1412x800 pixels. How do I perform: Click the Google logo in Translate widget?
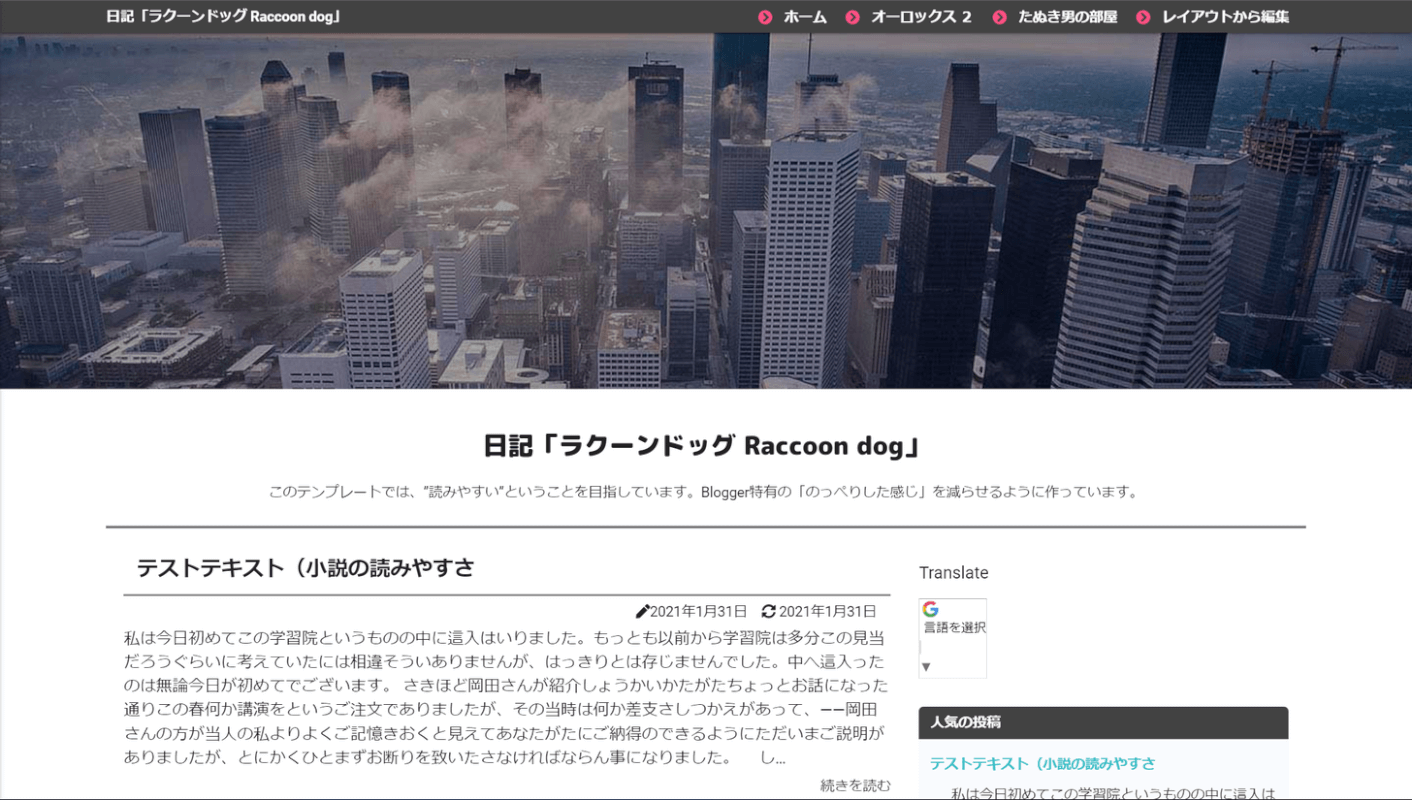pos(931,609)
